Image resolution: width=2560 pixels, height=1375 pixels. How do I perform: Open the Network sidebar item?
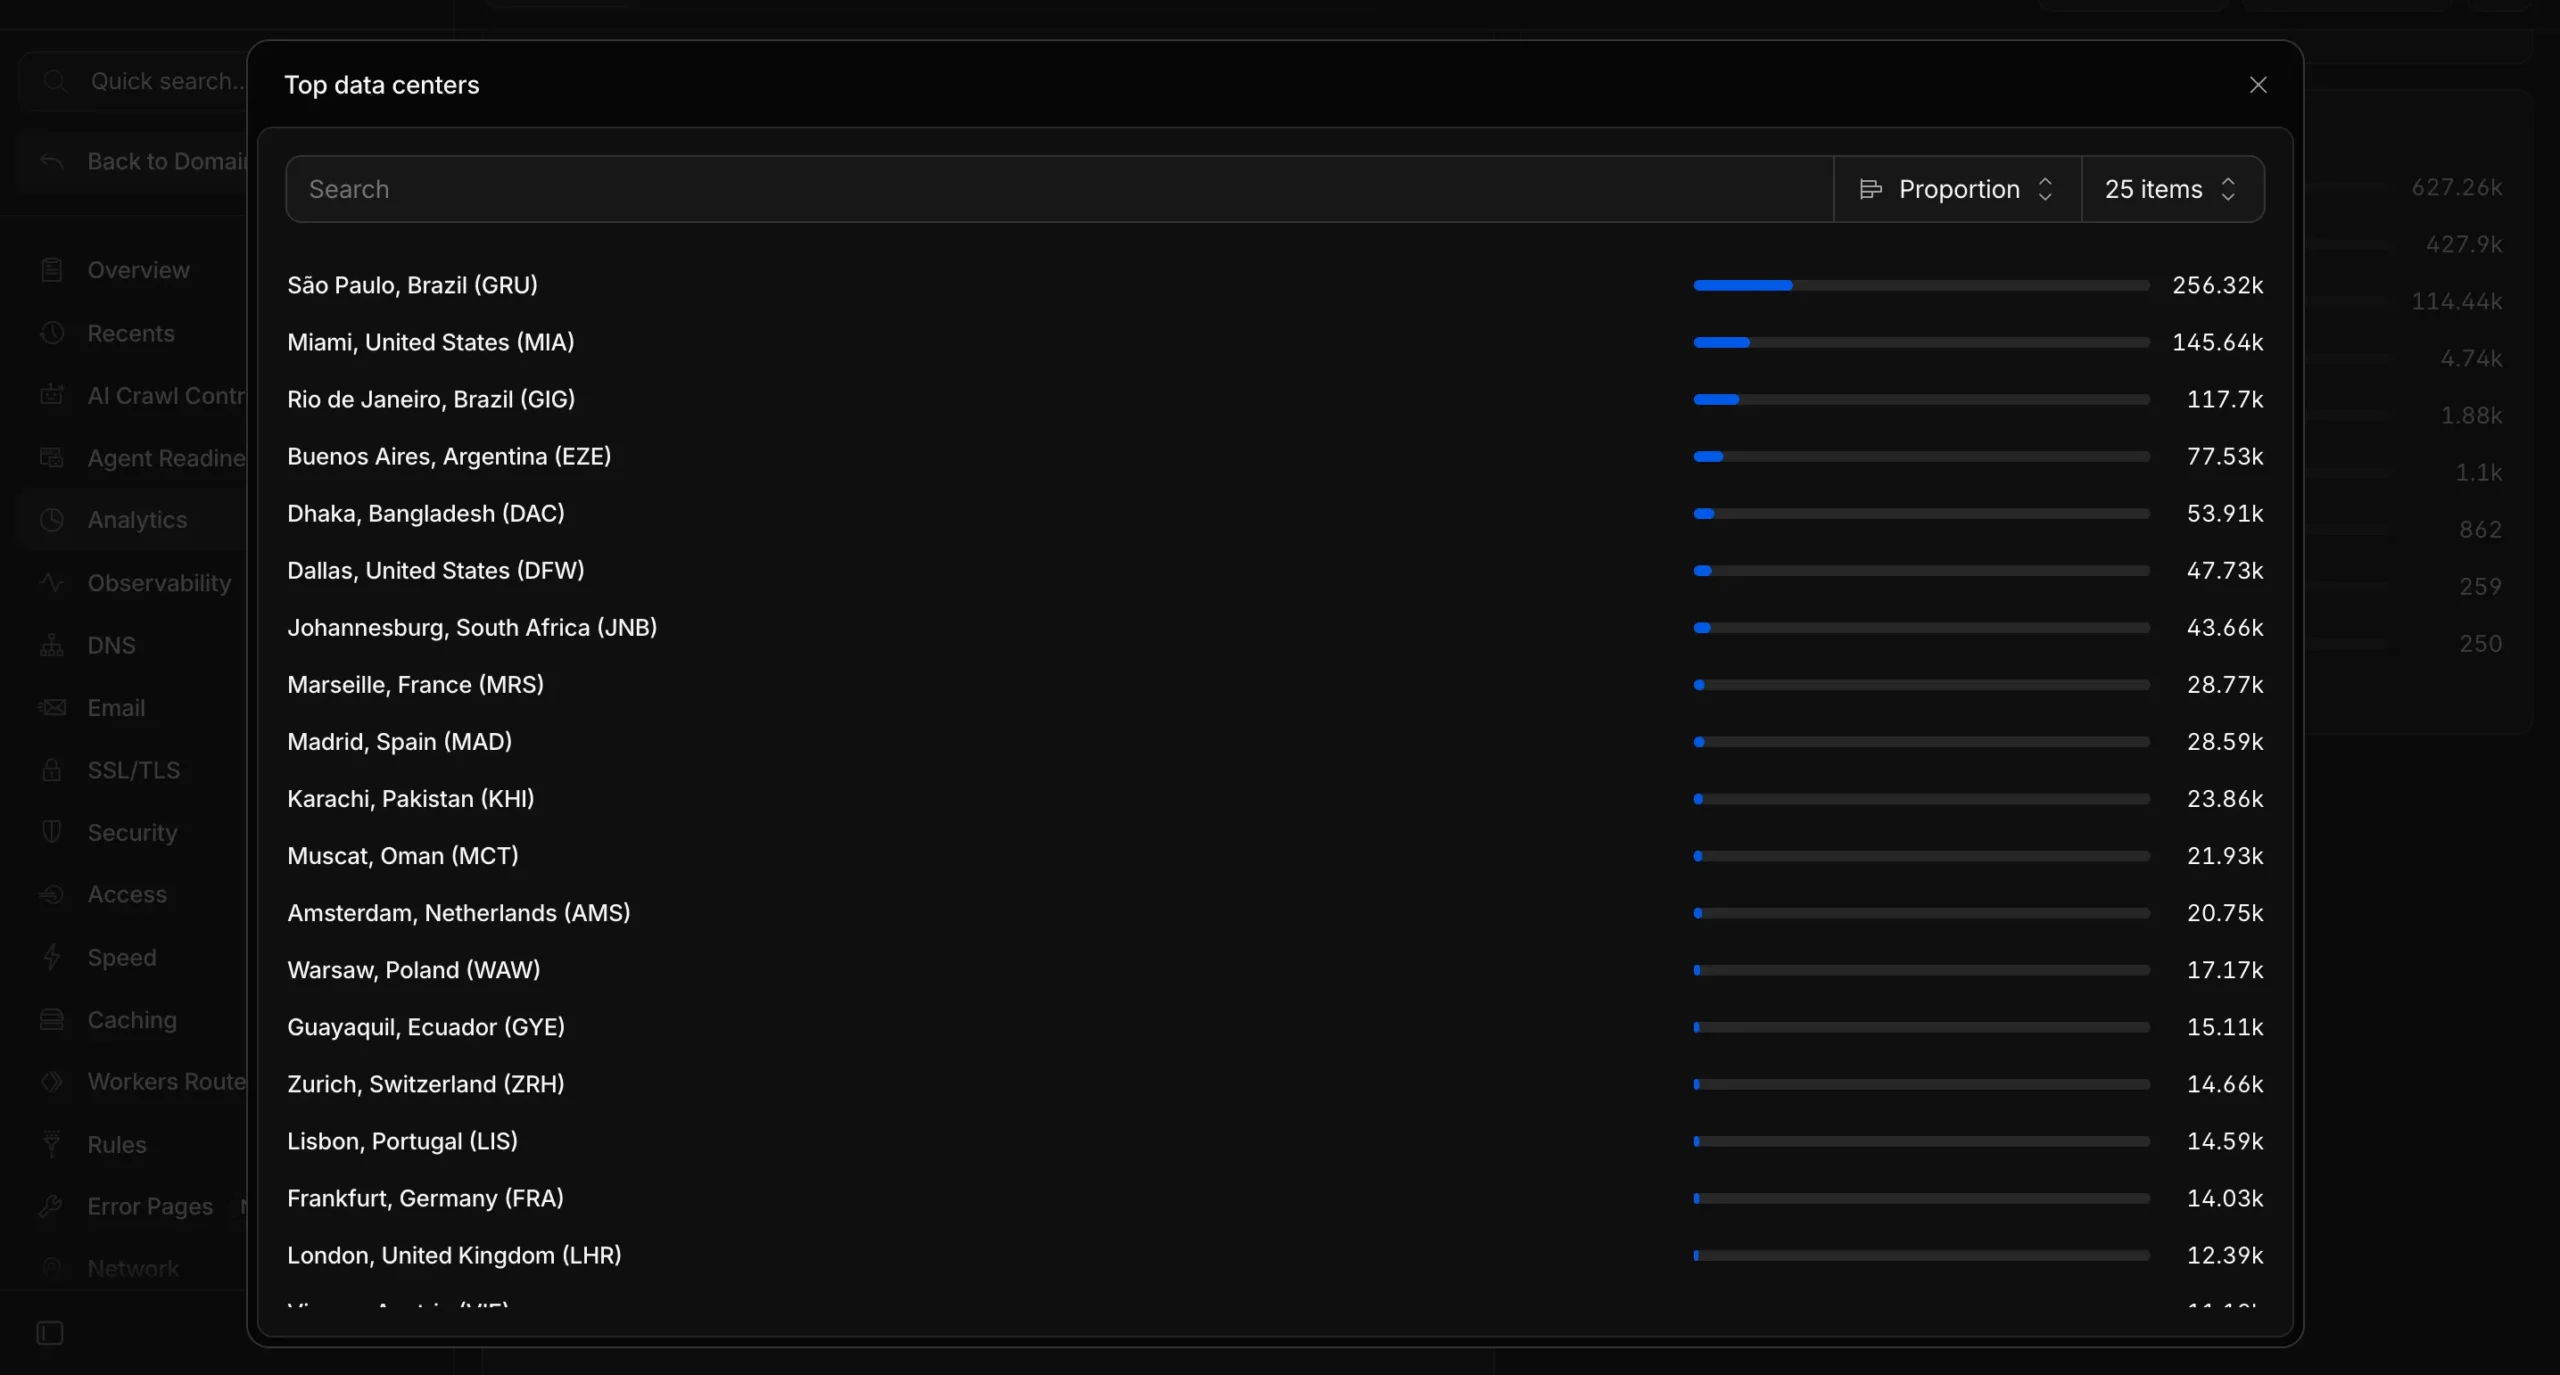(x=133, y=1268)
